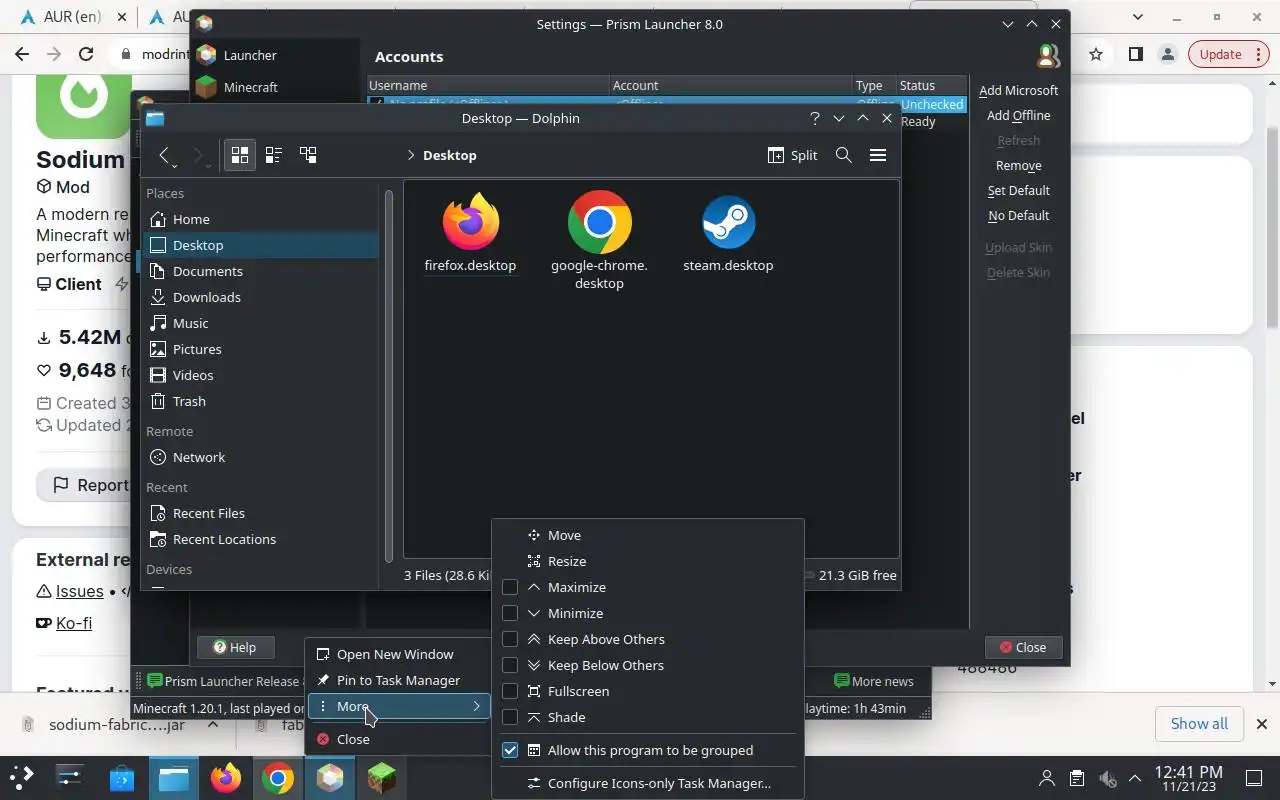Click Add Offline account button

pos(1018,115)
